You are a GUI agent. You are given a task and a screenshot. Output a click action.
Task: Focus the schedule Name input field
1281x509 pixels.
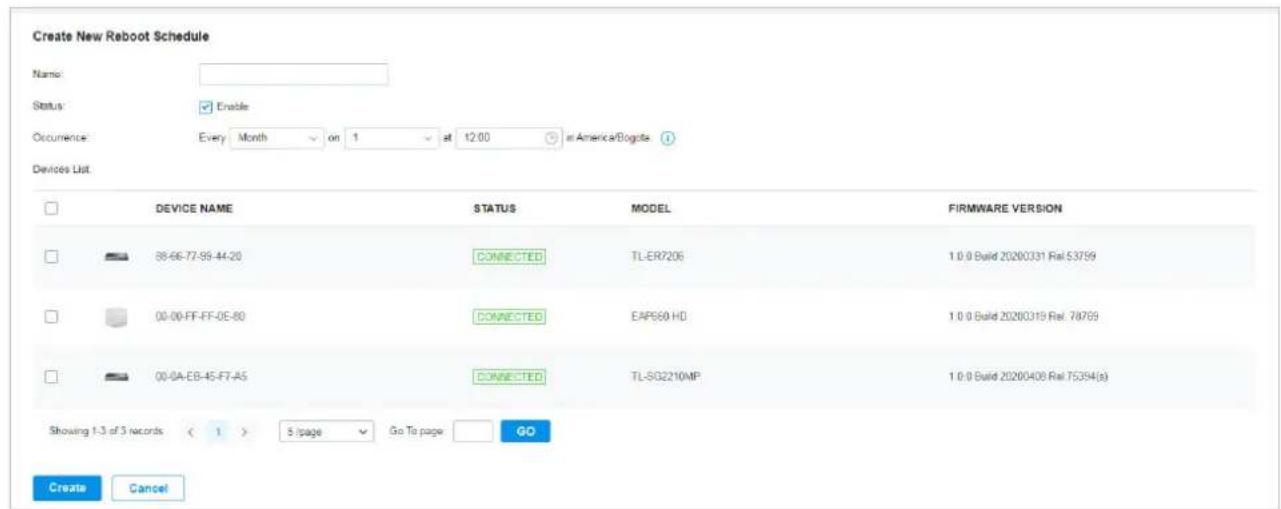pyautogui.click(x=293, y=74)
